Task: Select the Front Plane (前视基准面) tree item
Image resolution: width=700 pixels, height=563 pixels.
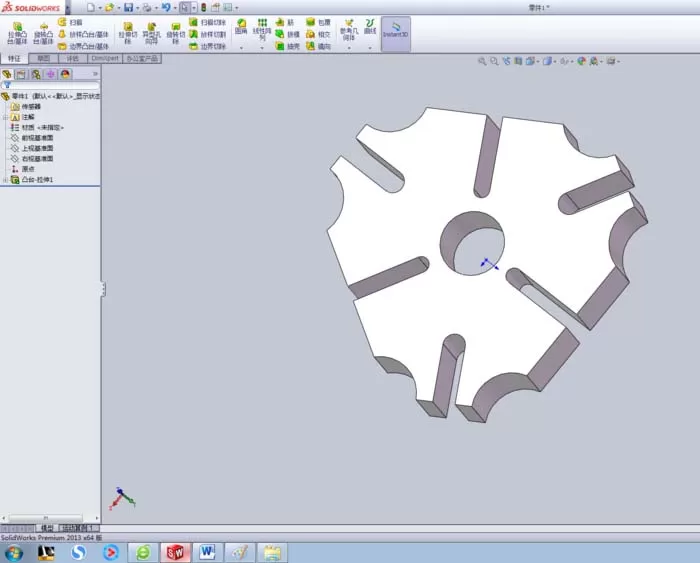Action: pyautogui.click(x=32, y=138)
